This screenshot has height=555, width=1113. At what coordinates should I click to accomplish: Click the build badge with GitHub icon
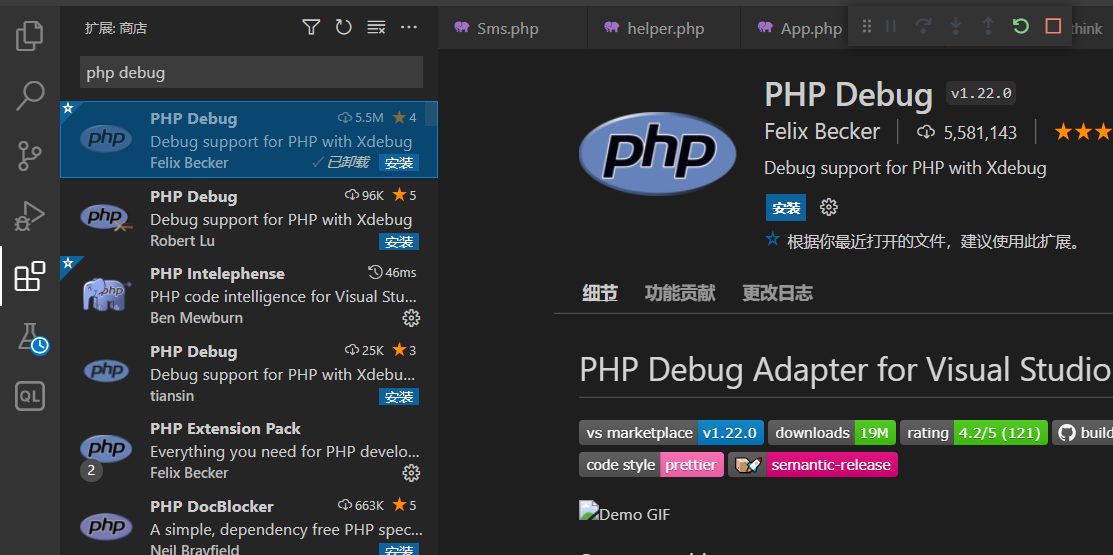pyautogui.click(x=1082, y=433)
